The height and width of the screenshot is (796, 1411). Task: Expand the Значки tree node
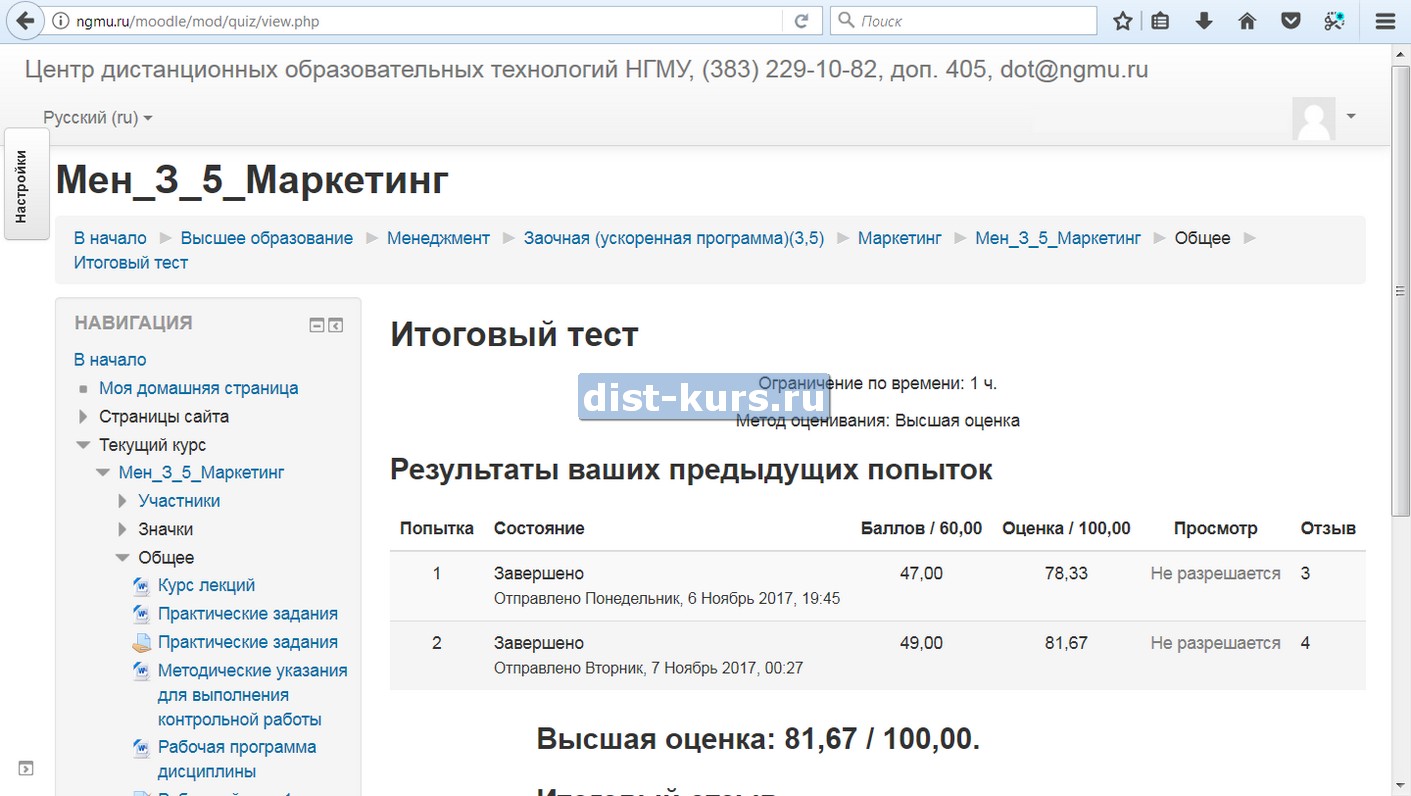[x=123, y=529]
